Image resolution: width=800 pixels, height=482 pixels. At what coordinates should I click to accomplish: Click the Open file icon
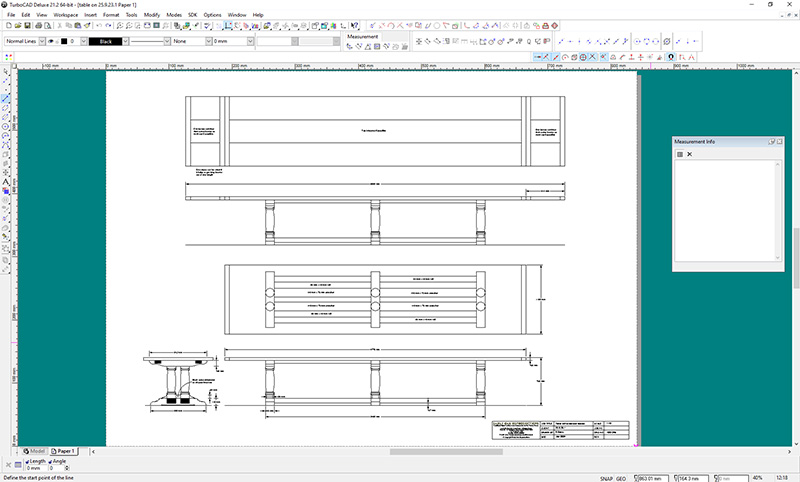(16, 25)
